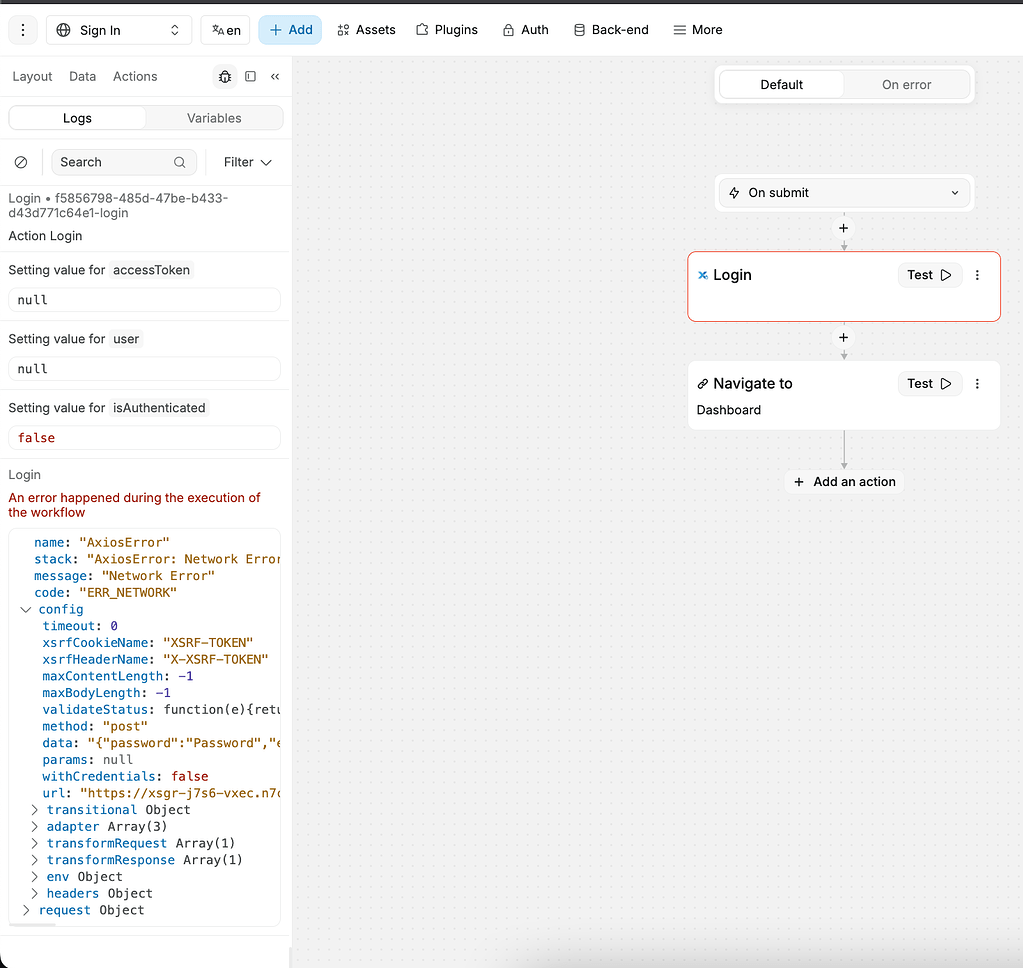Select the Default workflow branch
Viewport: 1023px width, 968px height.
pyautogui.click(x=781, y=84)
